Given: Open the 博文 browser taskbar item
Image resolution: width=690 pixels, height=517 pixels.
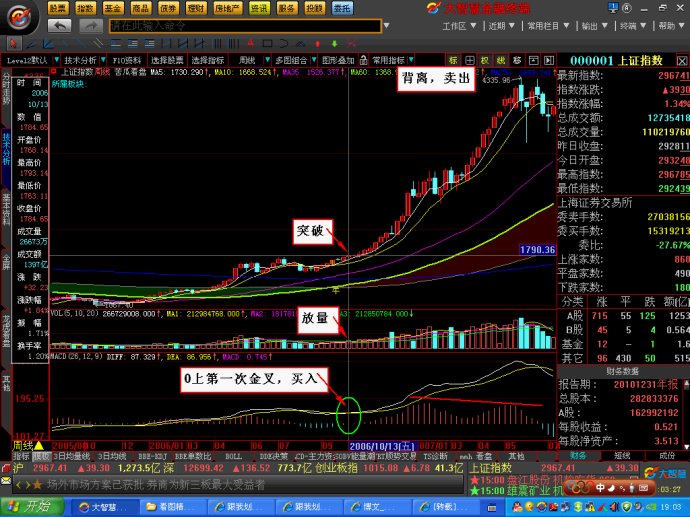Looking at the screenshot, I should [x=376, y=507].
